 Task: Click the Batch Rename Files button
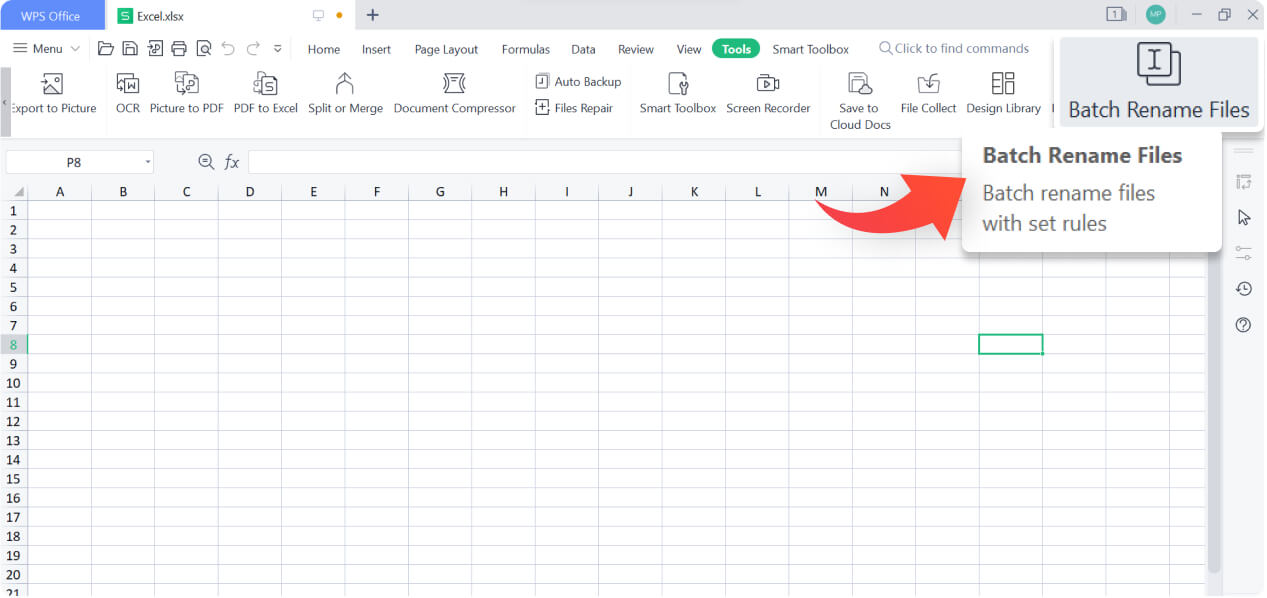(1157, 82)
